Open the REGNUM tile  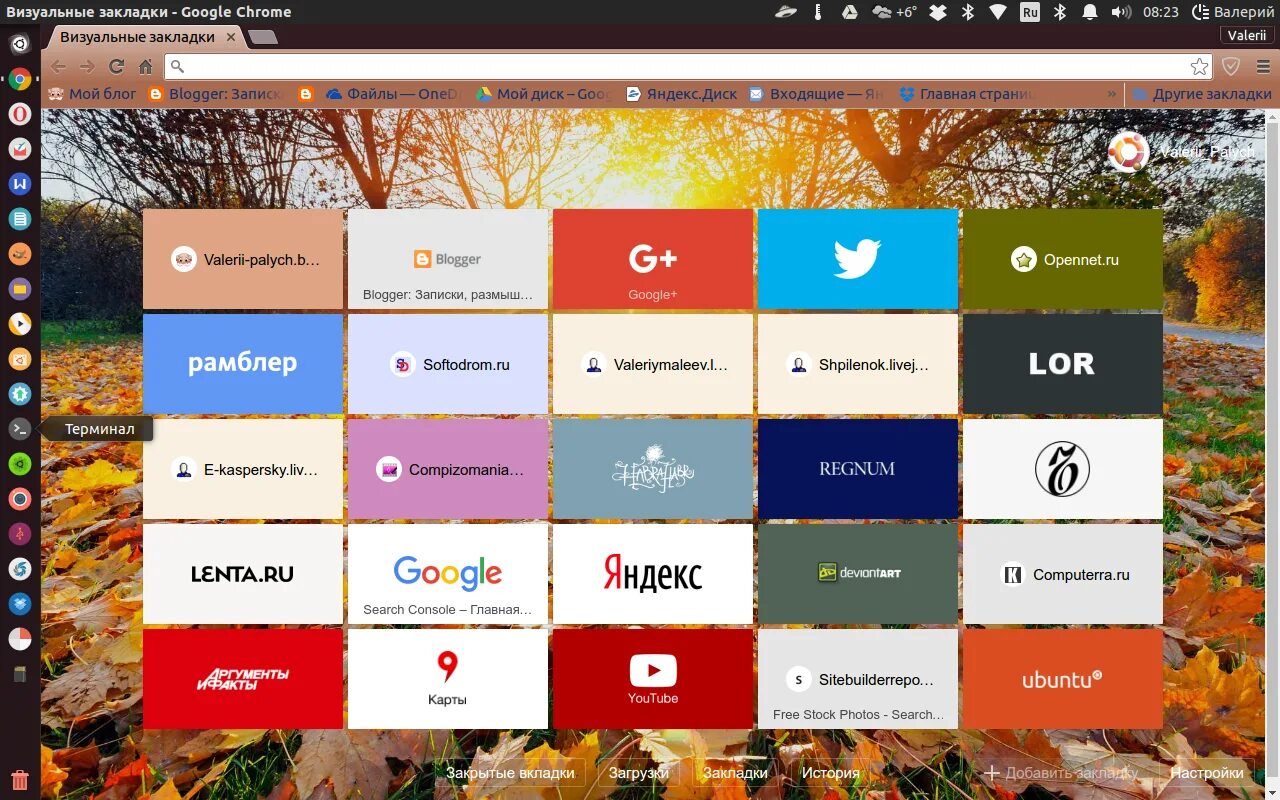pyautogui.click(x=857, y=469)
